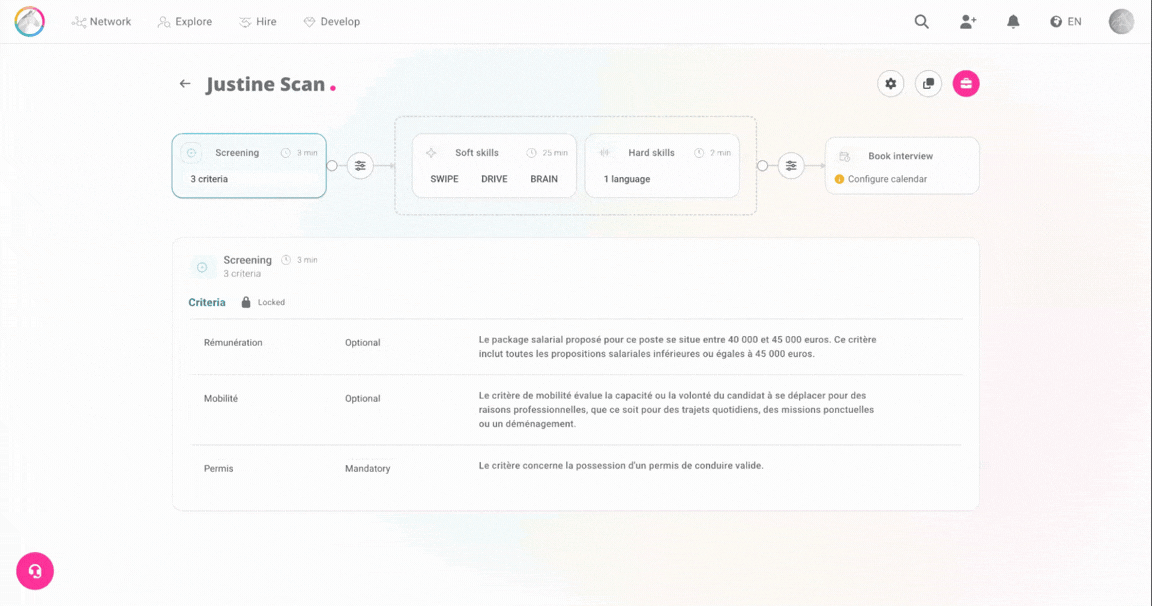This screenshot has height=606, width=1152.
Task: Open the notifications bell
Action: pyautogui.click(x=1013, y=22)
